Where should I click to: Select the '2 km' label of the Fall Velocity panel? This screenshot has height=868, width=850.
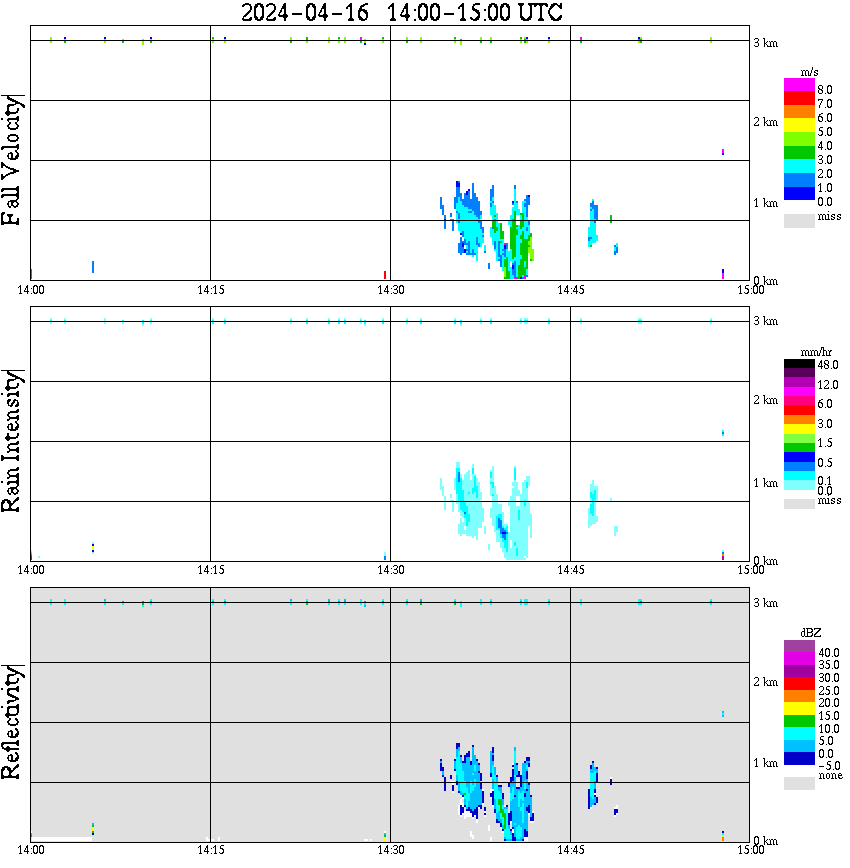(765, 122)
